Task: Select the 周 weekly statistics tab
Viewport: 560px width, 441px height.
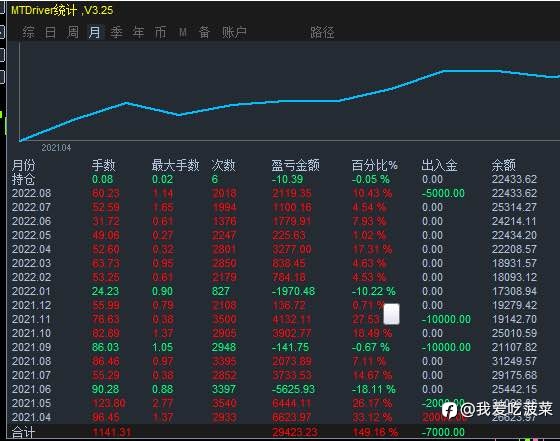Action: pyautogui.click(x=72, y=32)
